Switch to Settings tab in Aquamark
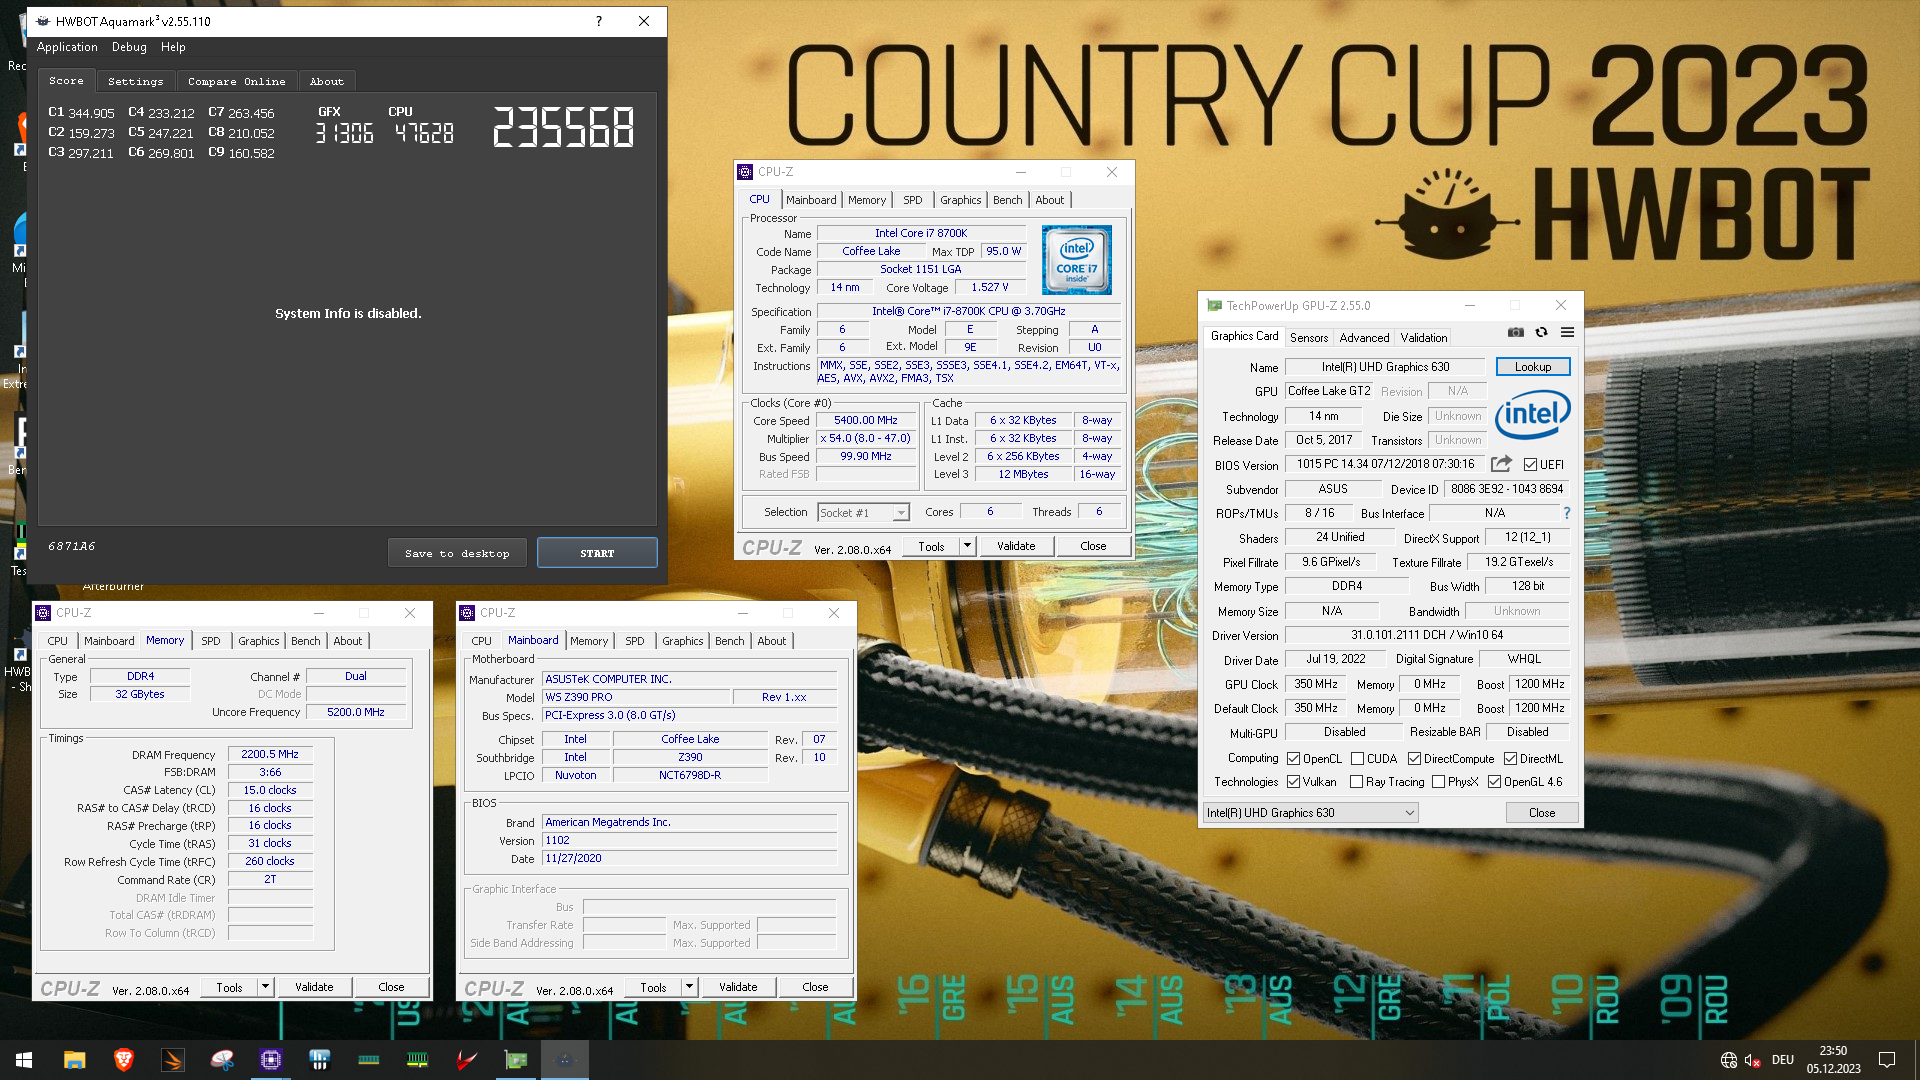Image resolution: width=1920 pixels, height=1080 pixels. point(136,82)
